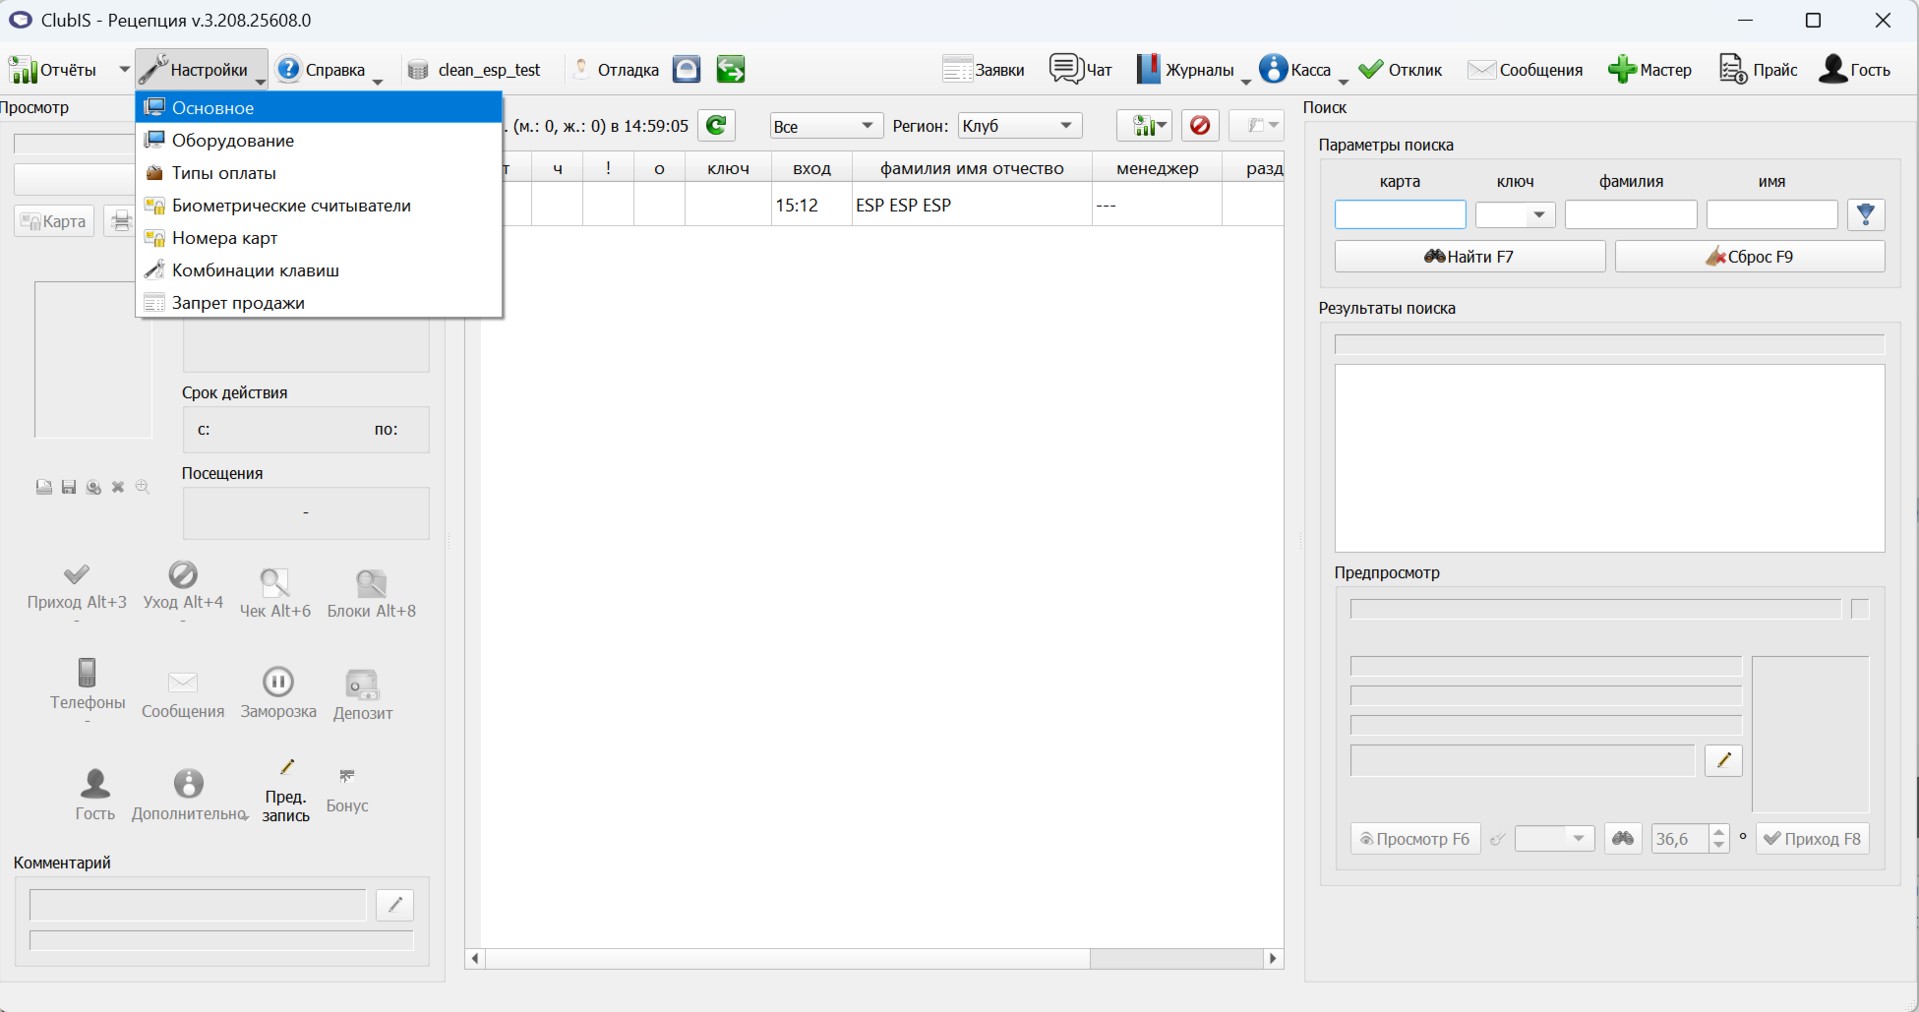
Task: Select Оборудование menu item
Action: 319,140
